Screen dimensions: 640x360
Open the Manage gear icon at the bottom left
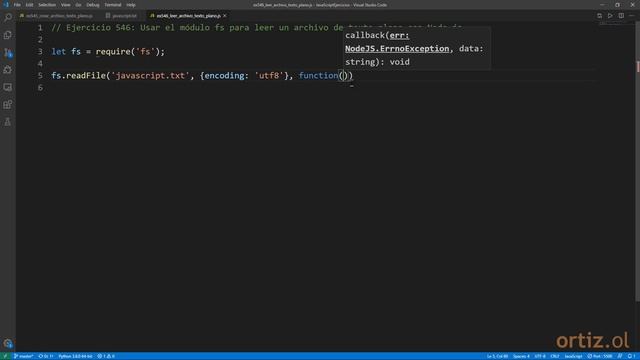(x=8, y=343)
